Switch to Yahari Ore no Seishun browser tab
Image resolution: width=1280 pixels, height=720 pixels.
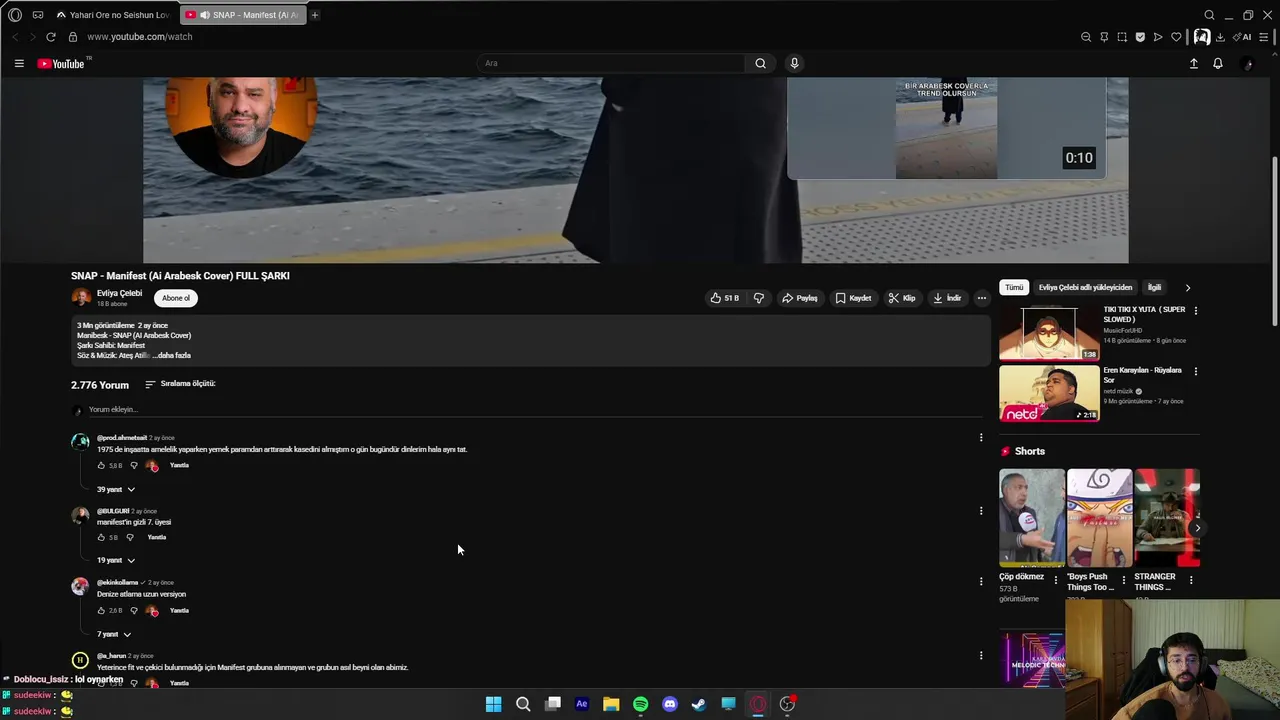[x=112, y=15]
